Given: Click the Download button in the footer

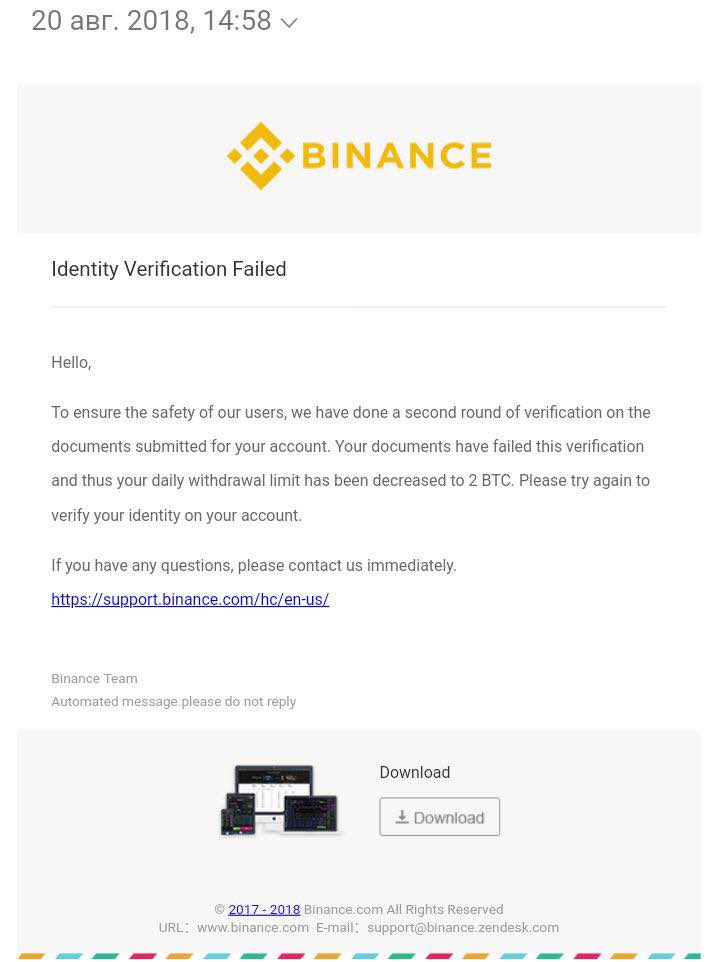Looking at the screenshot, I should [439, 817].
